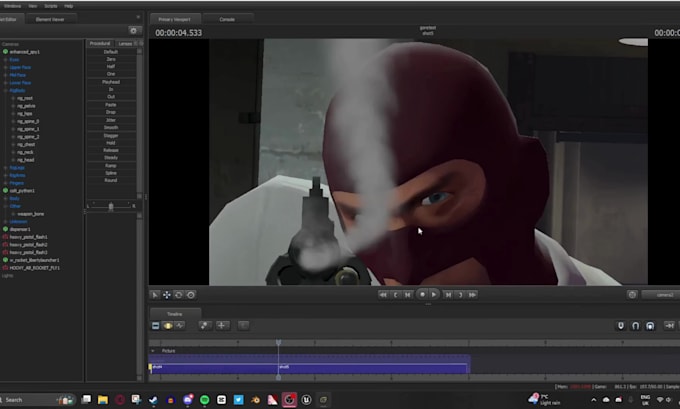
Task: Expand the Fingers group
Action: pos(5,183)
